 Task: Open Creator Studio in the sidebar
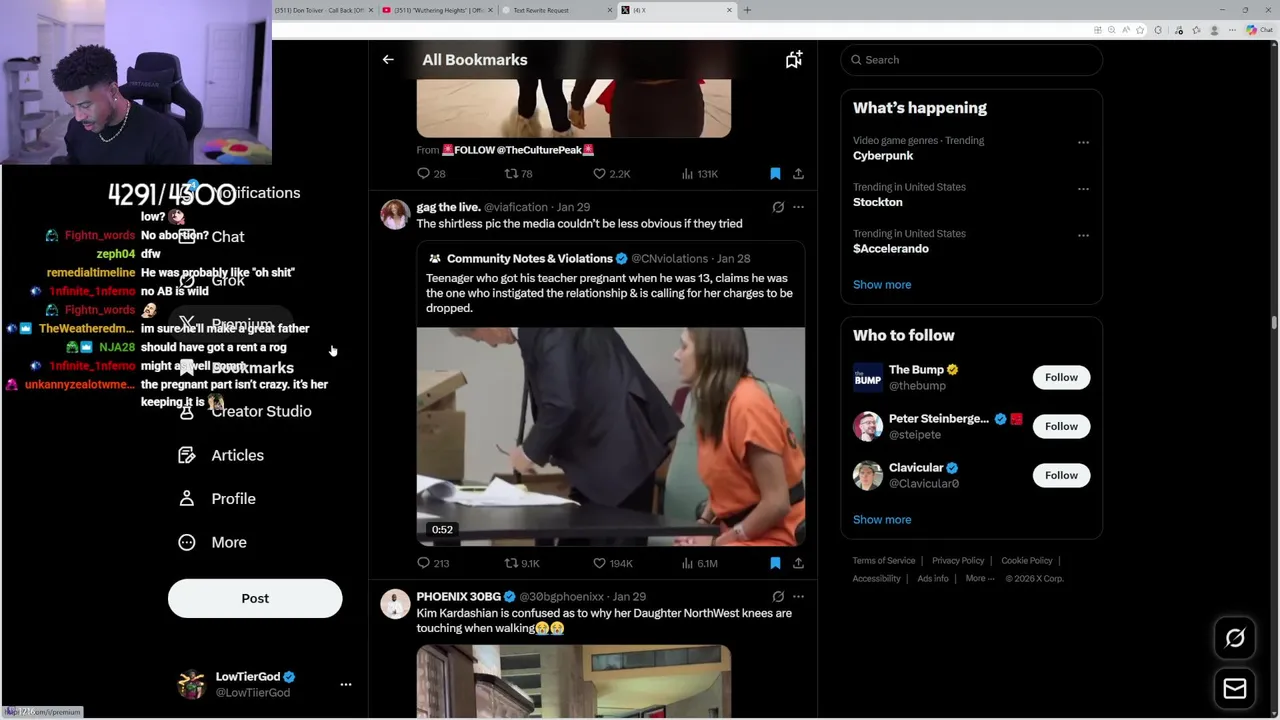point(244,411)
